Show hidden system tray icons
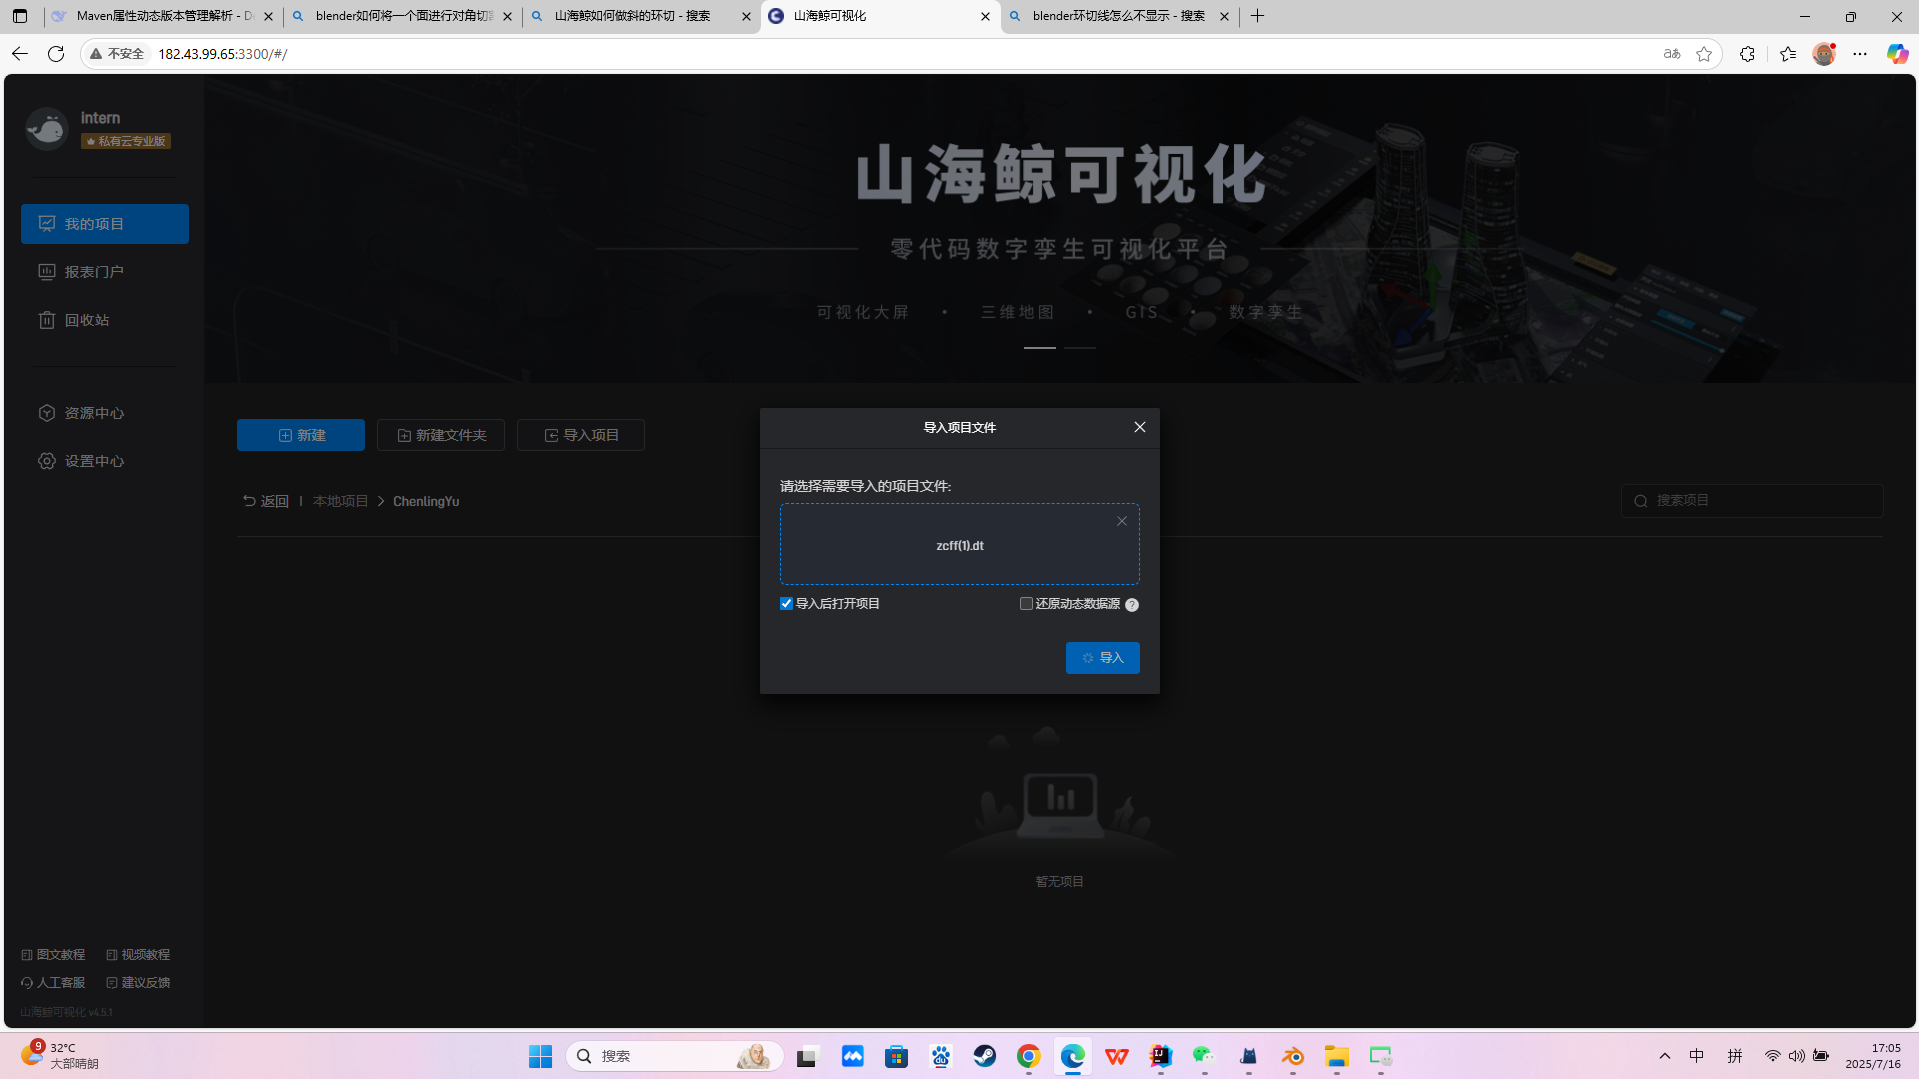Screen dimensions: 1919x1079 point(1665,1056)
